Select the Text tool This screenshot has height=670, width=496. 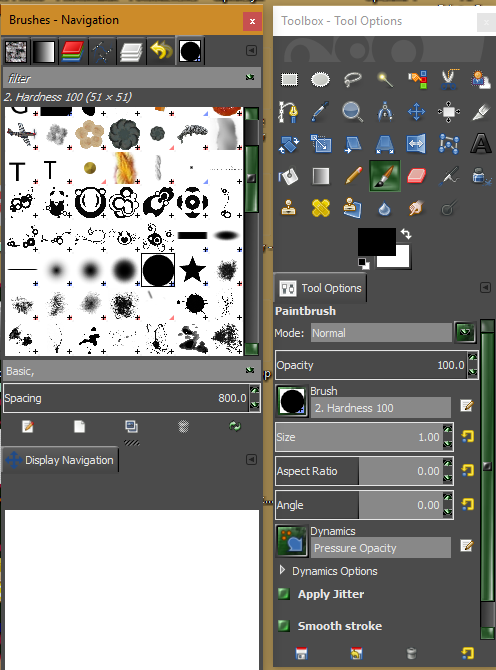(x=481, y=144)
